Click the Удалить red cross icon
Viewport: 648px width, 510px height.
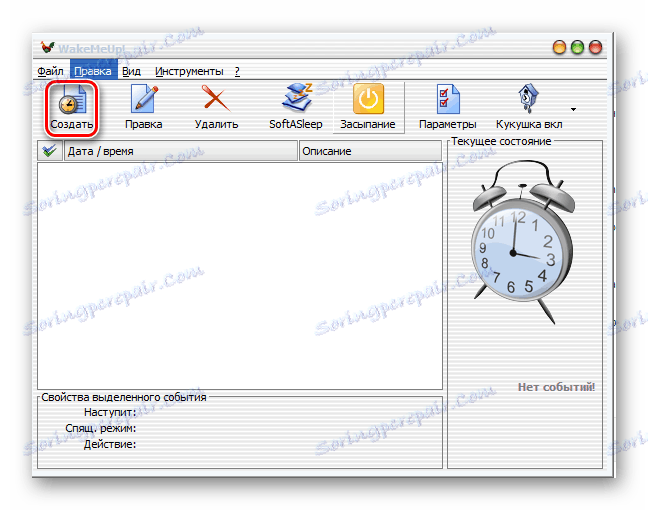(x=216, y=107)
